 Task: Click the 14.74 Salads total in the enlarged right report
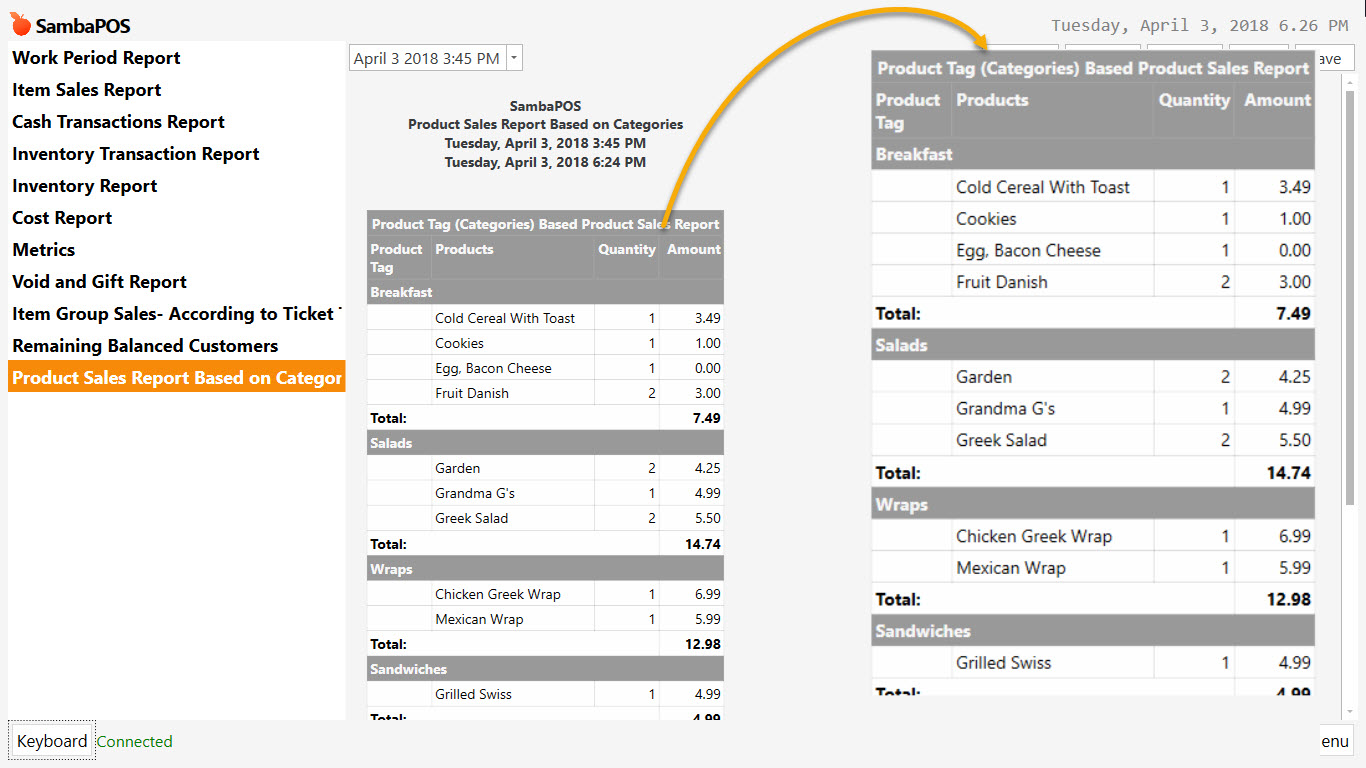(1289, 472)
